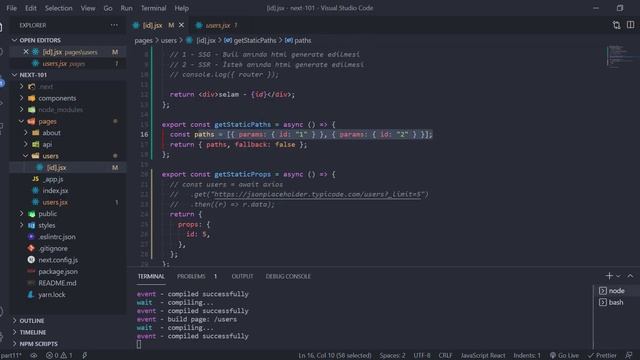Select [id].jsx in the users folder

56,167
